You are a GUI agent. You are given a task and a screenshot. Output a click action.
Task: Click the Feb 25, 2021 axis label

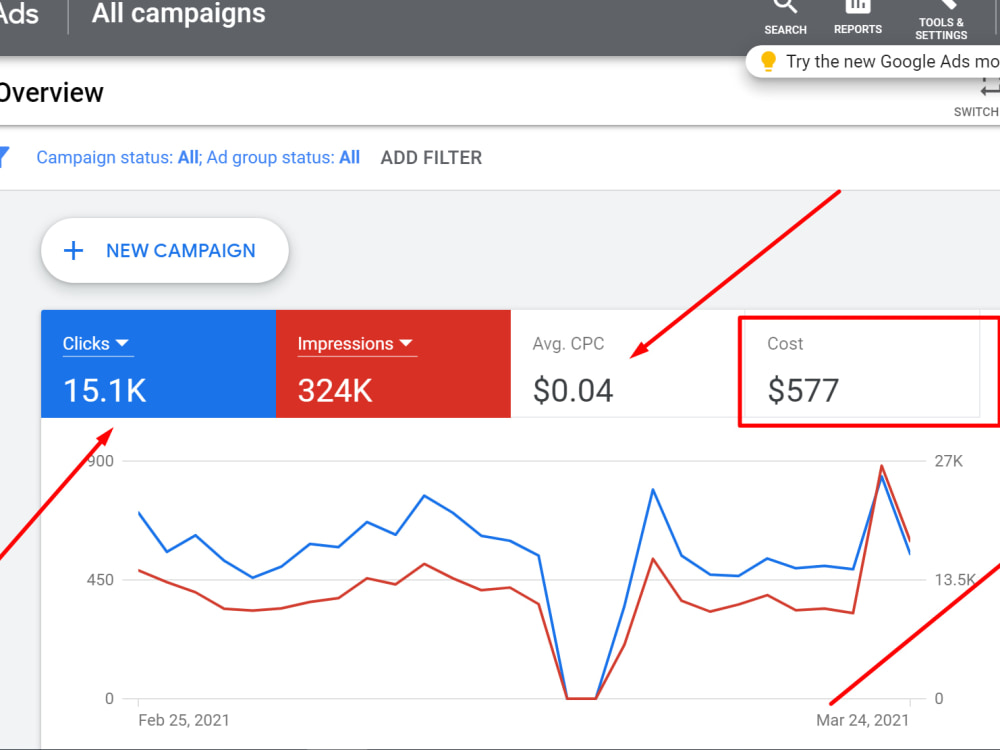point(184,720)
